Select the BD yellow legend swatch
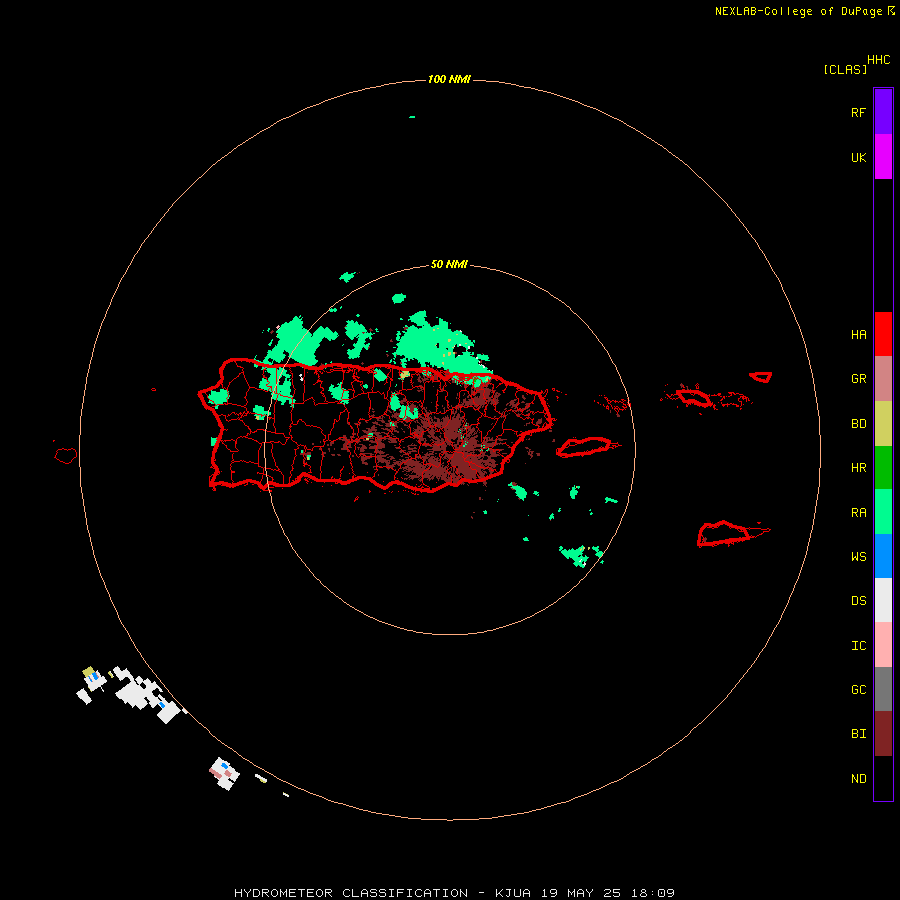This screenshot has width=900, height=900. point(883,424)
